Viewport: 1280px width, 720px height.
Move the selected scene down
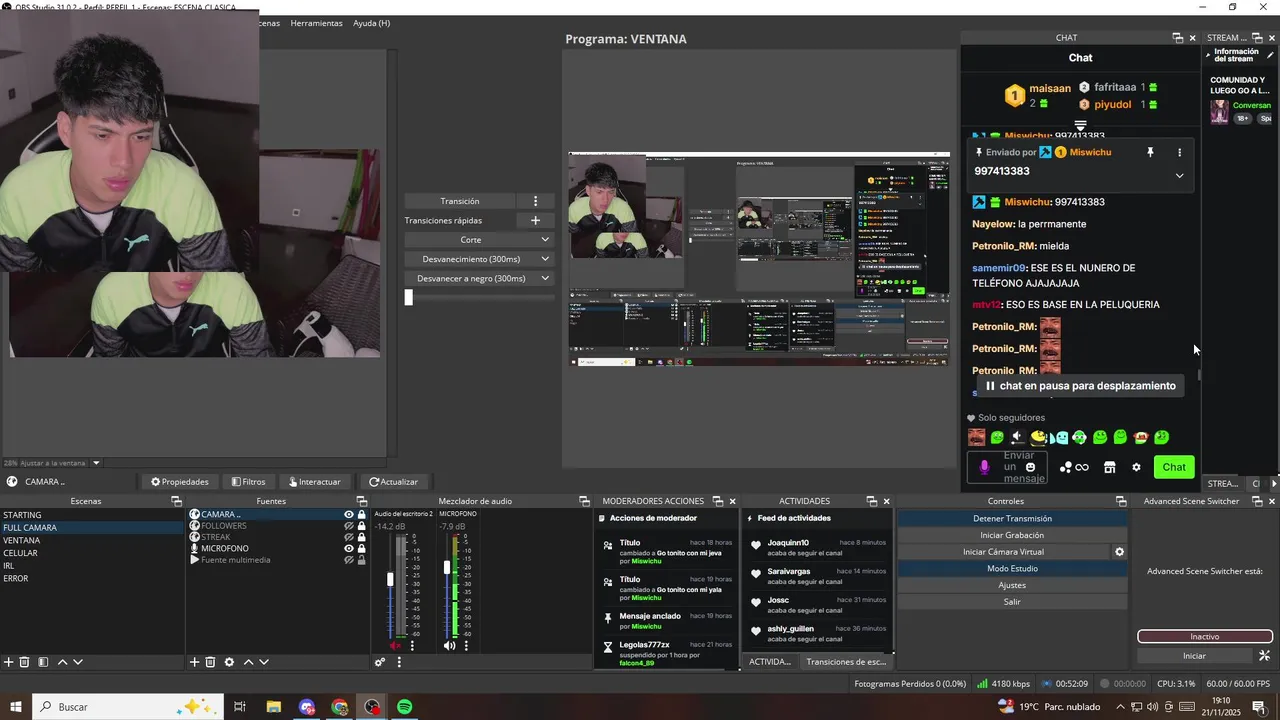pyautogui.click(x=78, y=662)
